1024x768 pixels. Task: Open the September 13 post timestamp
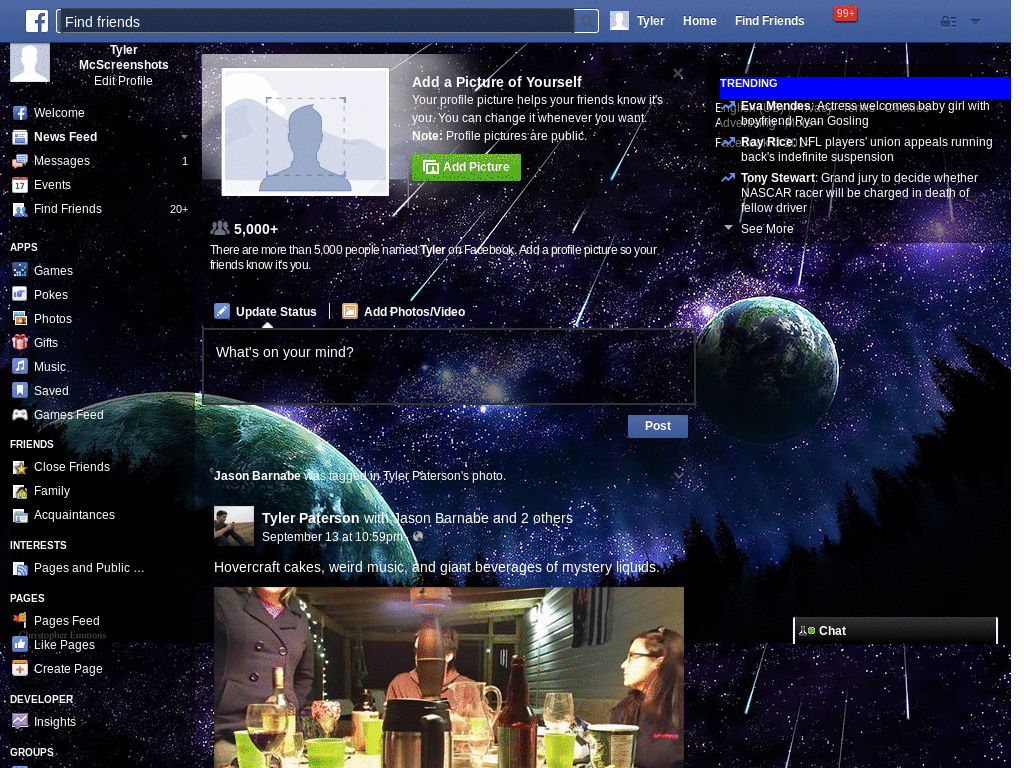coord(332,537)
